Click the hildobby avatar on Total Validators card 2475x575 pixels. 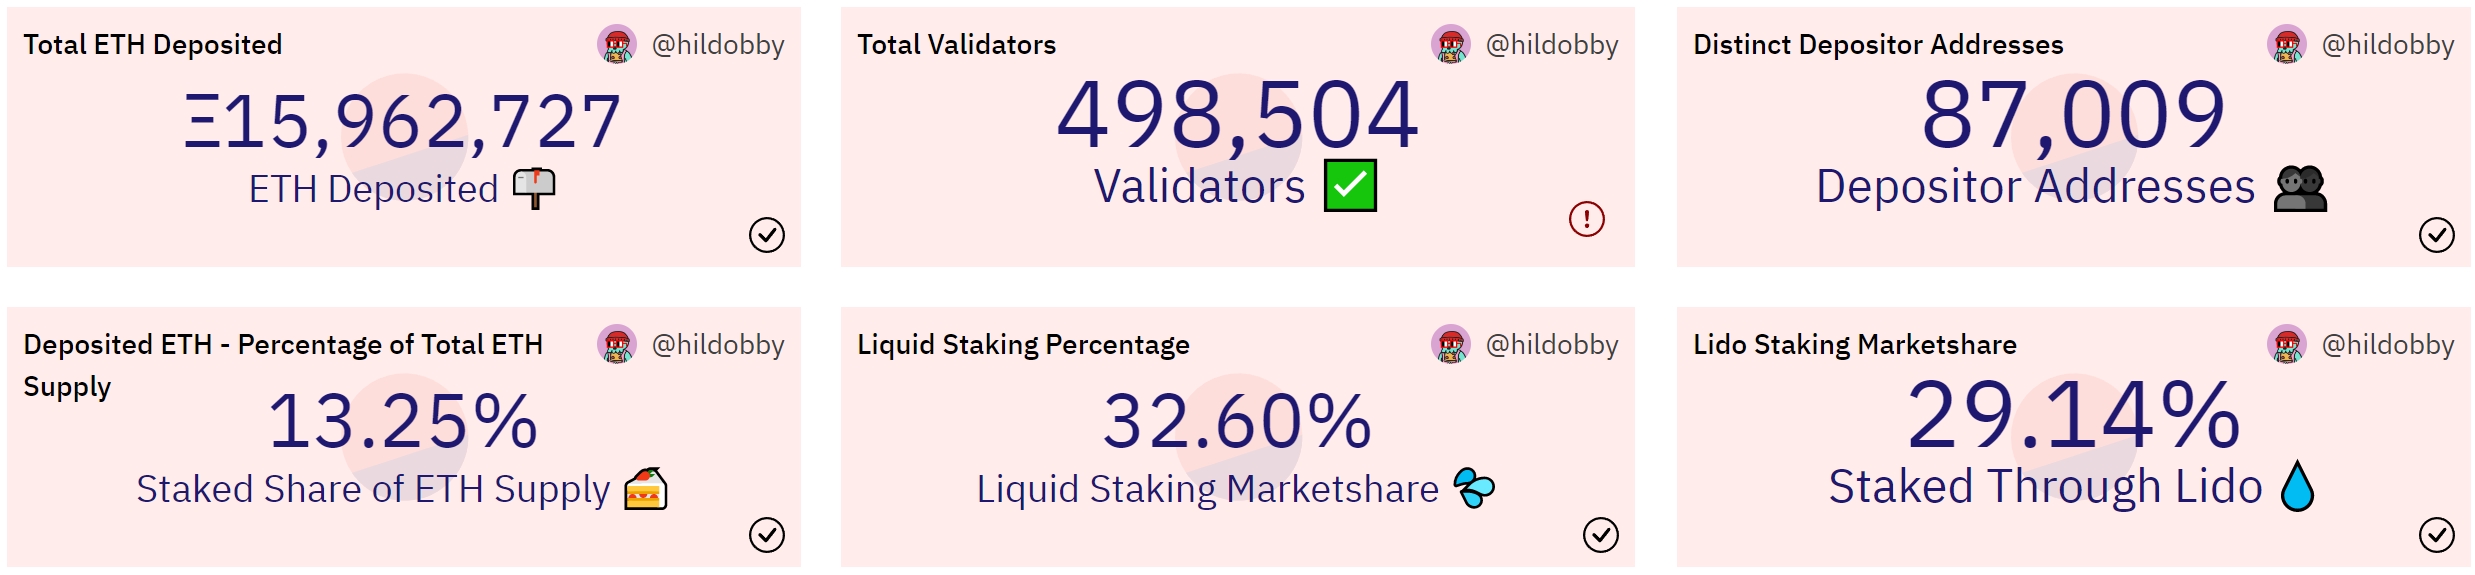pyautogui.click(x=1451, y=44)
